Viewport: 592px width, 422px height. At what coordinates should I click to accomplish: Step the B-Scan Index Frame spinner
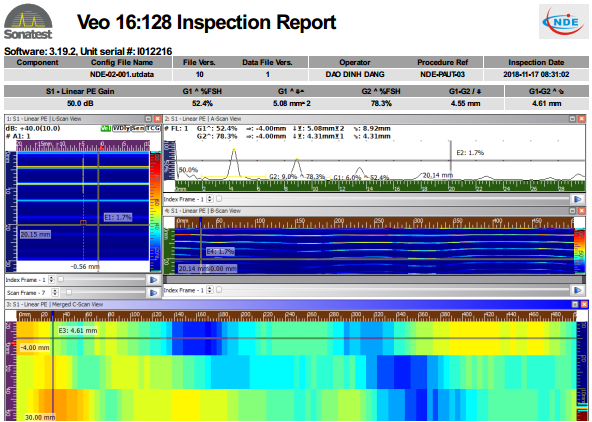210,290
